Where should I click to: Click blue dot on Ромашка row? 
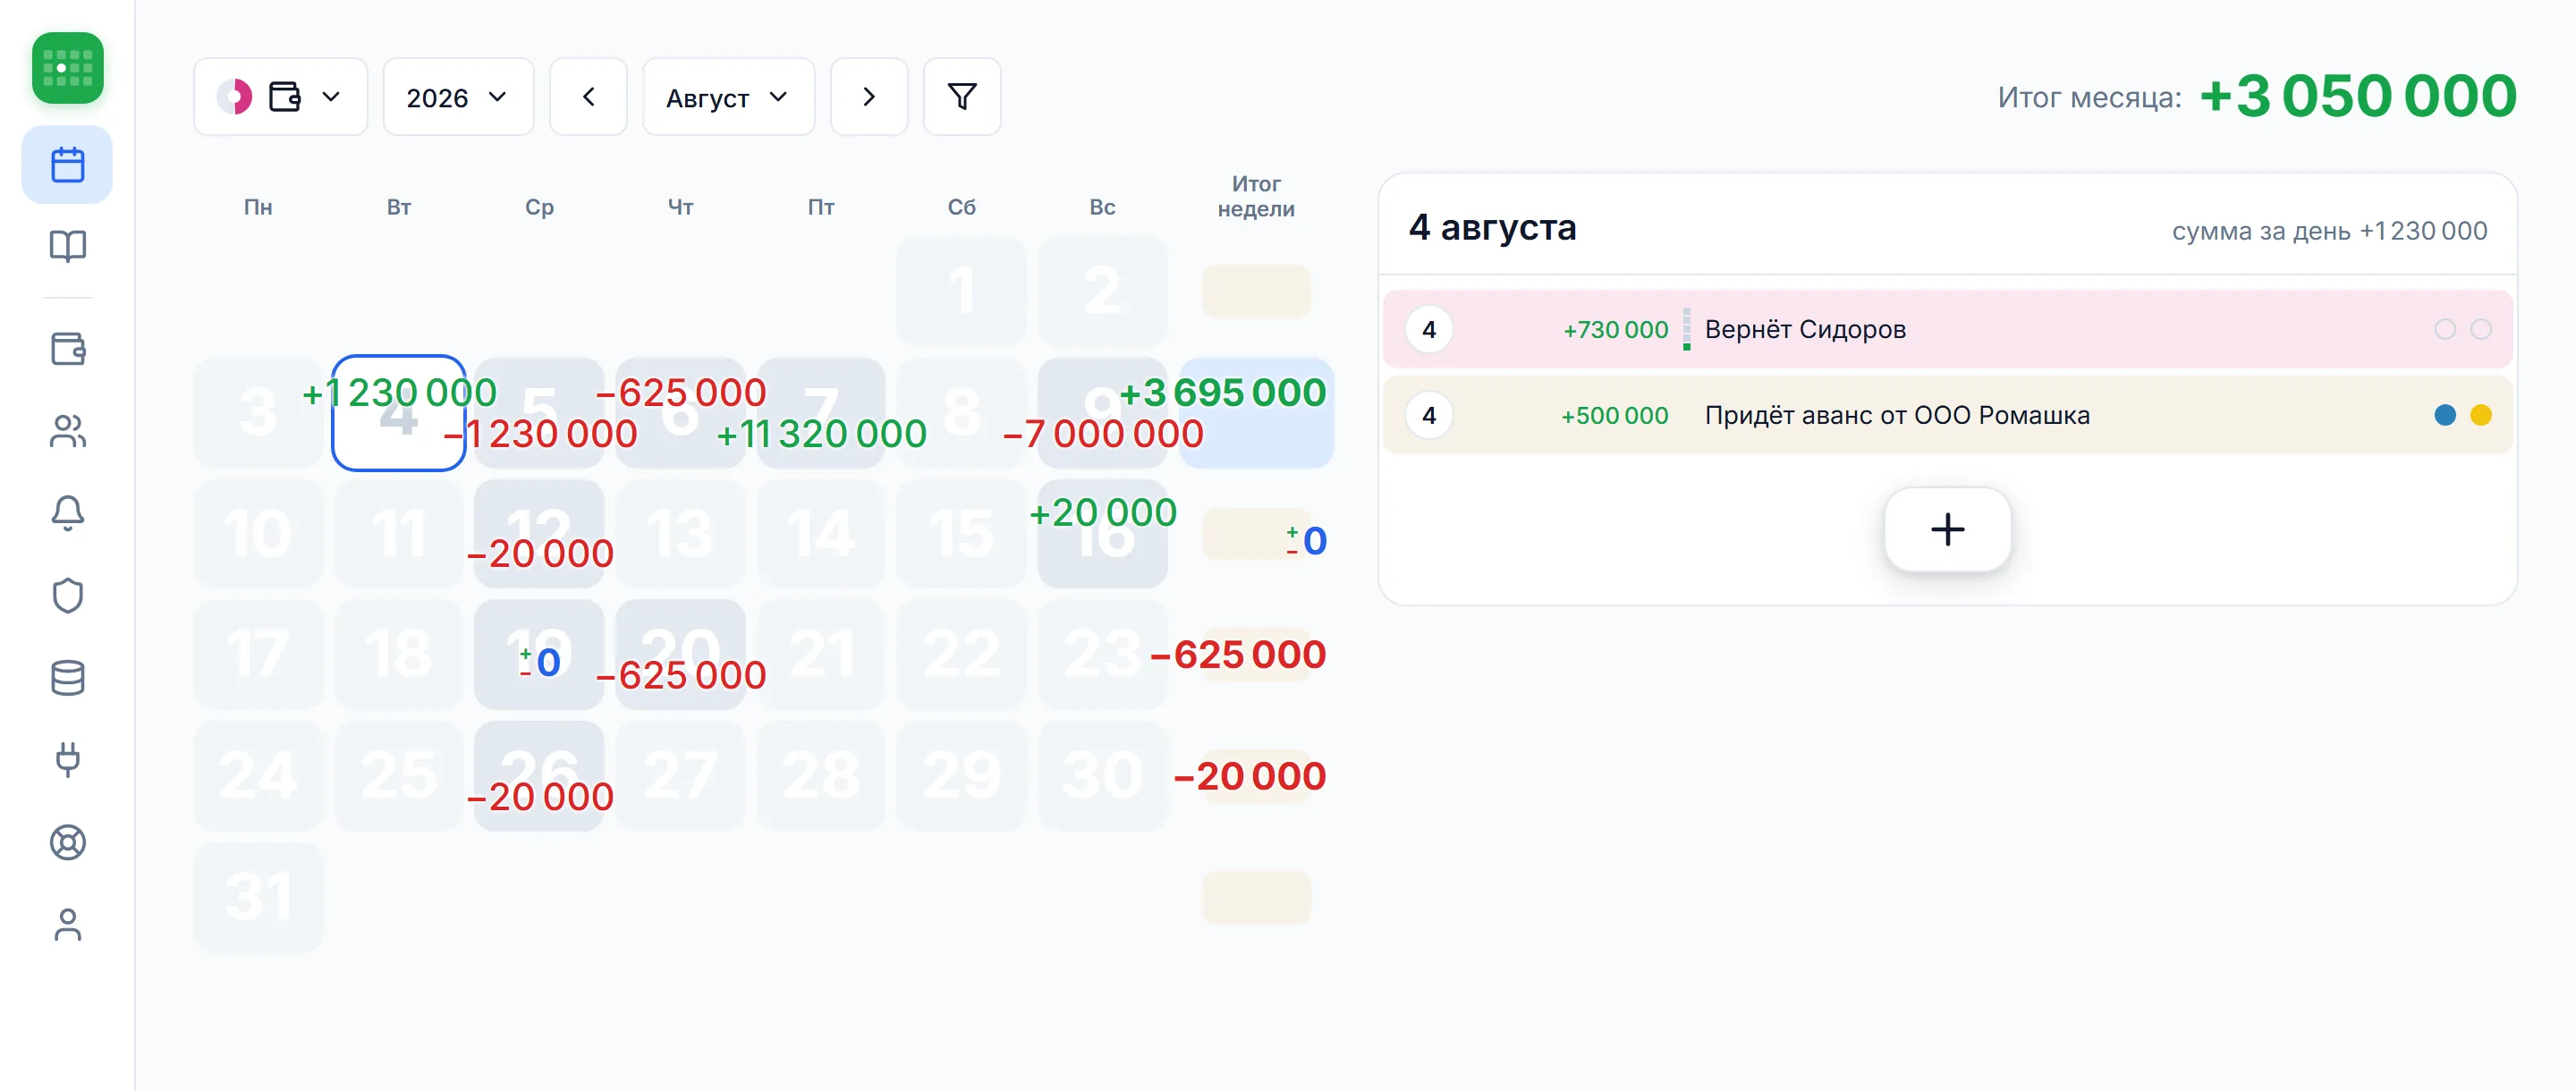pos(2444,415)
